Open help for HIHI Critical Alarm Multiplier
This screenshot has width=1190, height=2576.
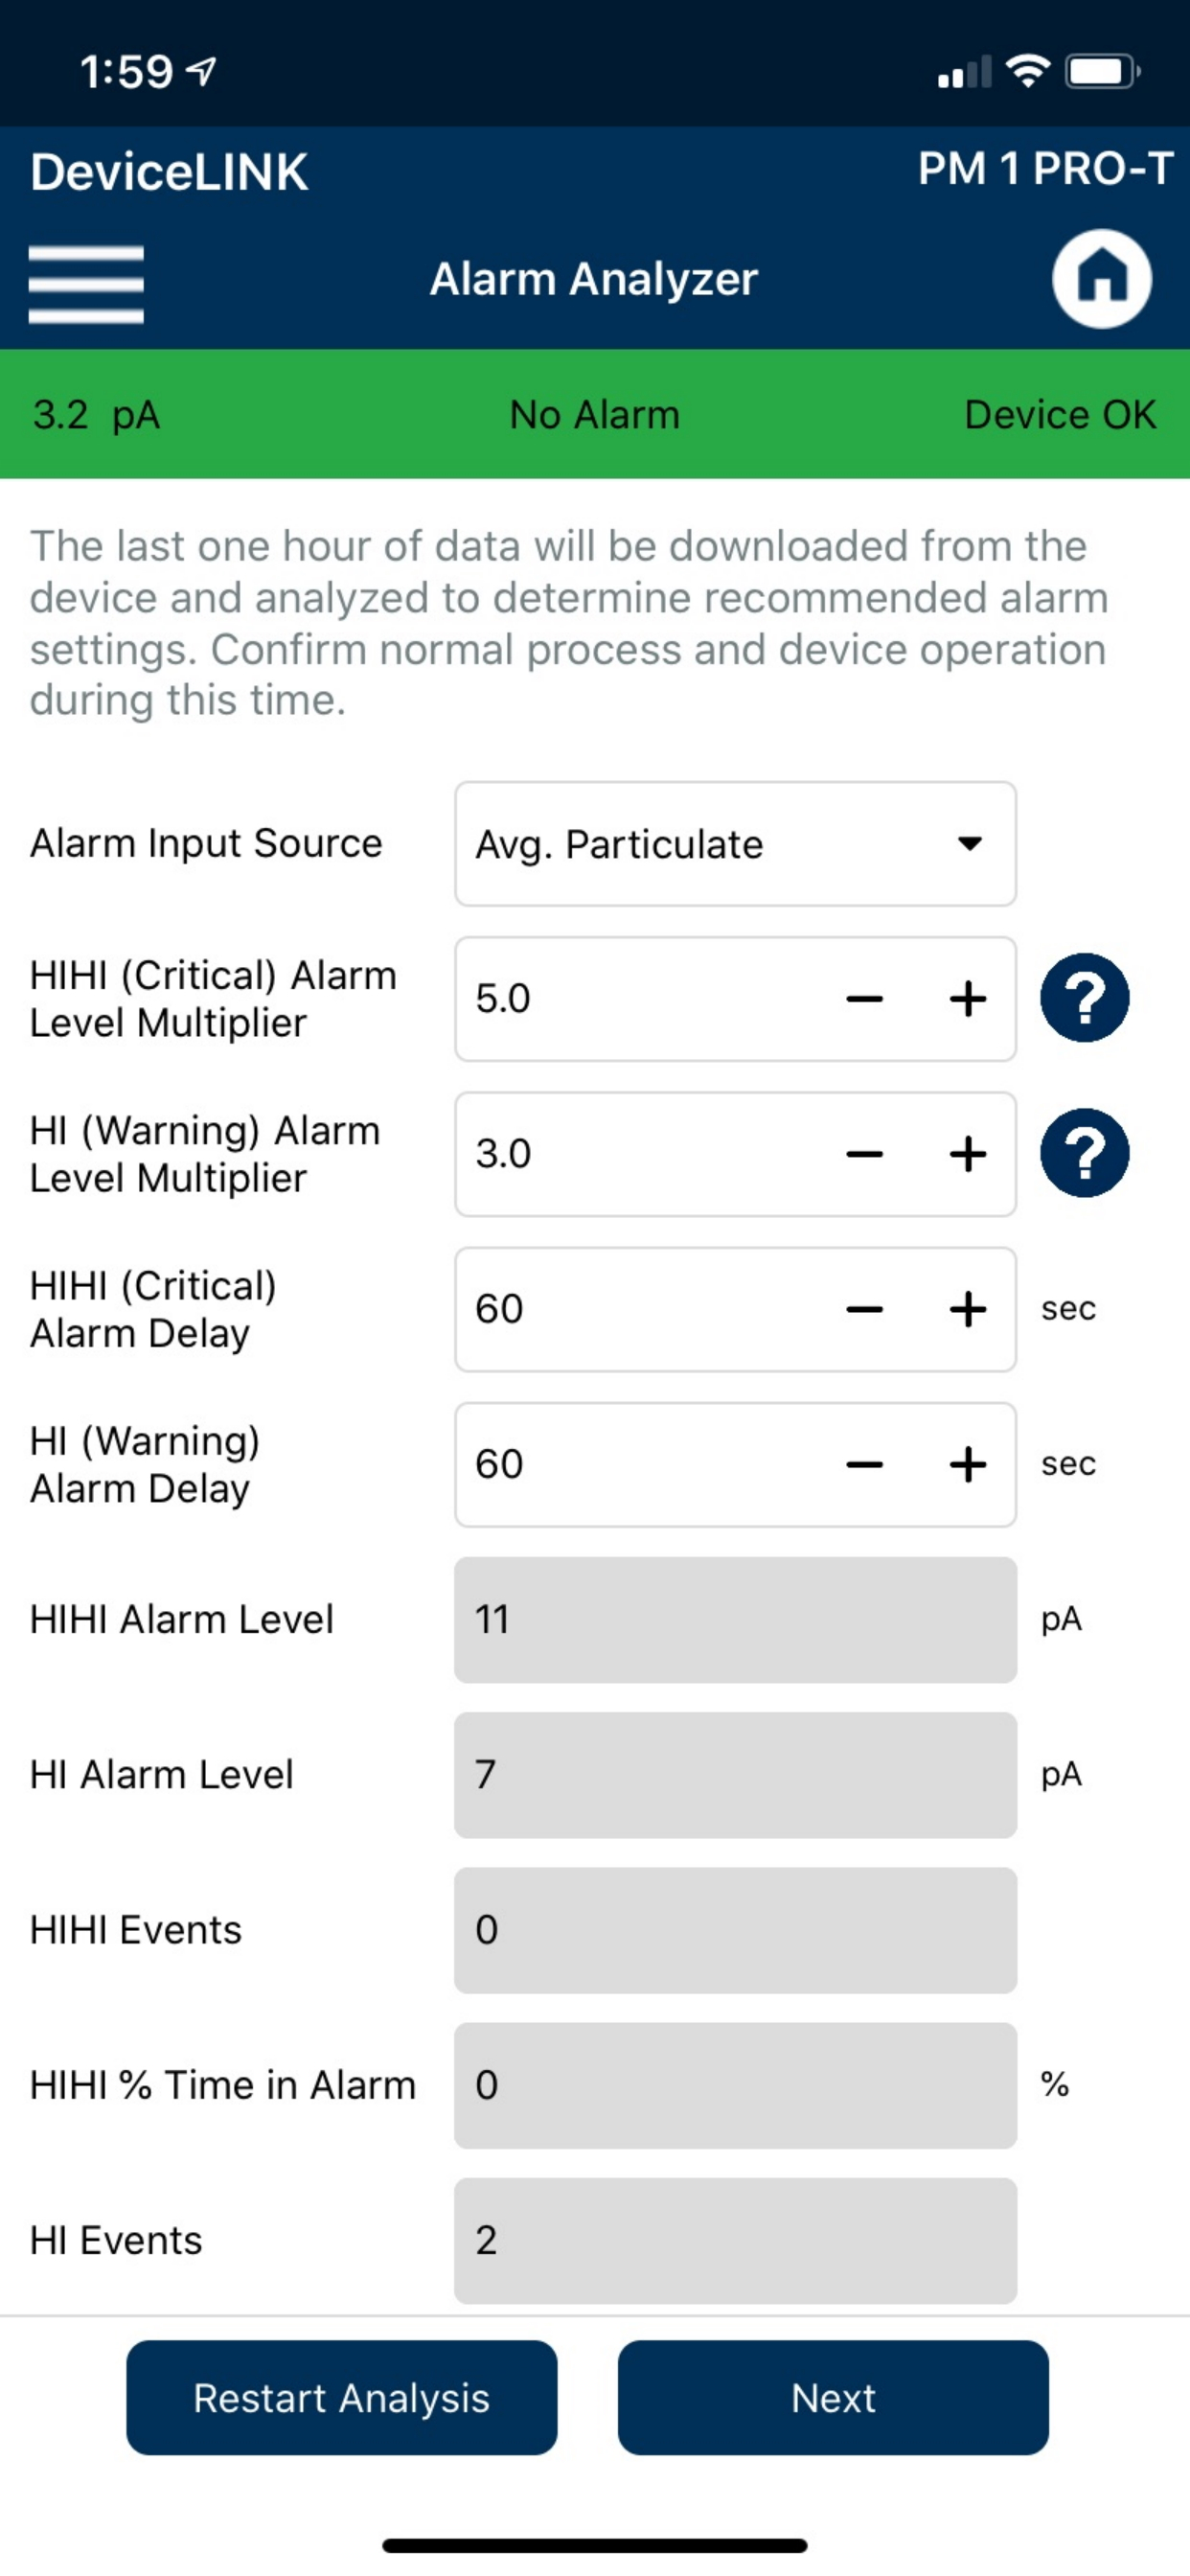click(1084, 998)
